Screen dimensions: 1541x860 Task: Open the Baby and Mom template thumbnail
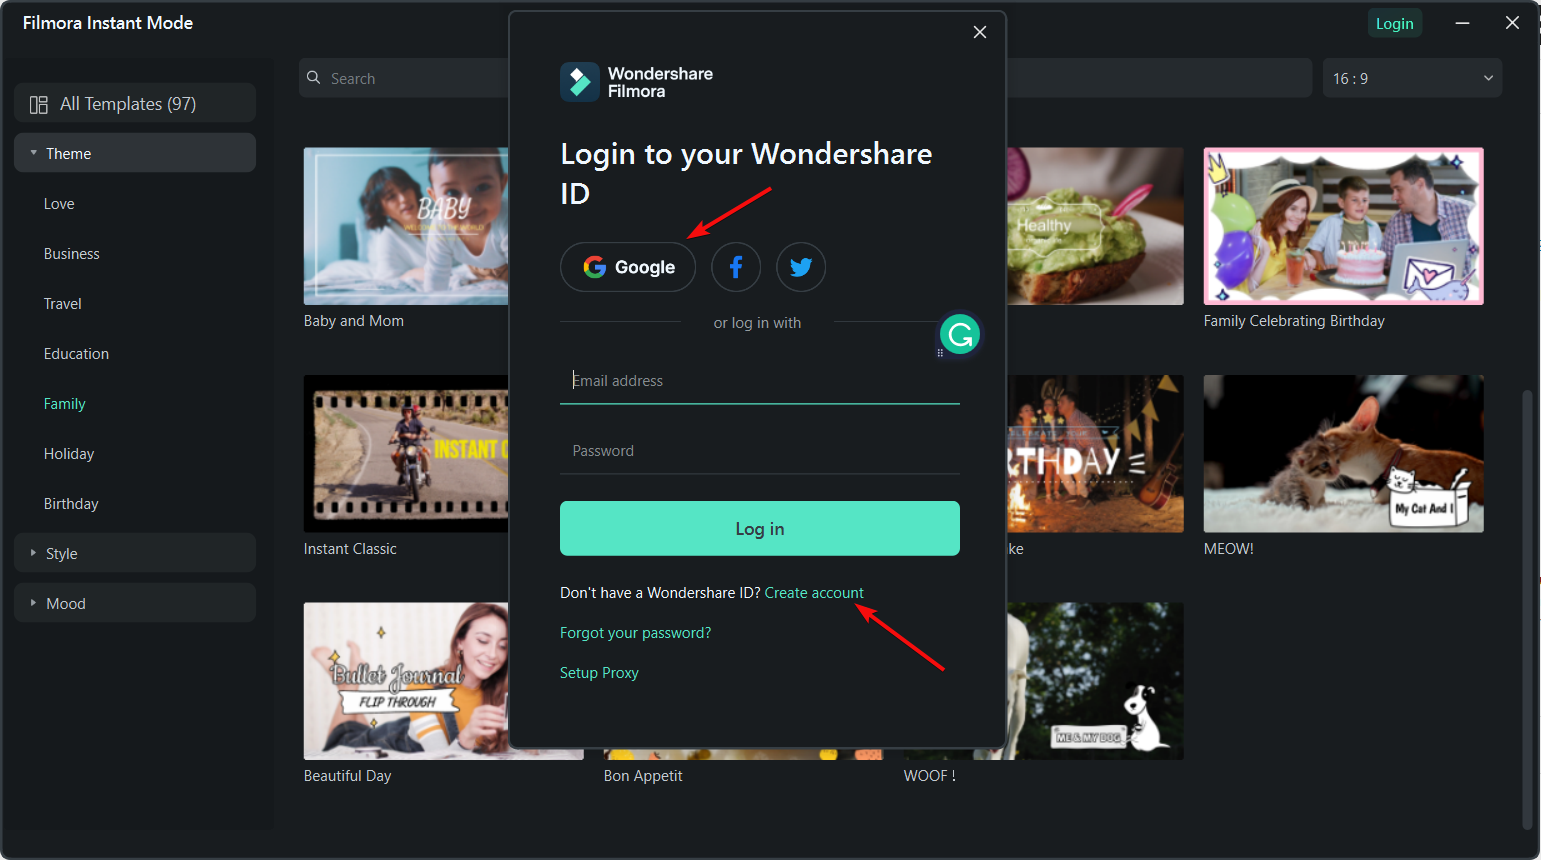(x=406, y=226)
